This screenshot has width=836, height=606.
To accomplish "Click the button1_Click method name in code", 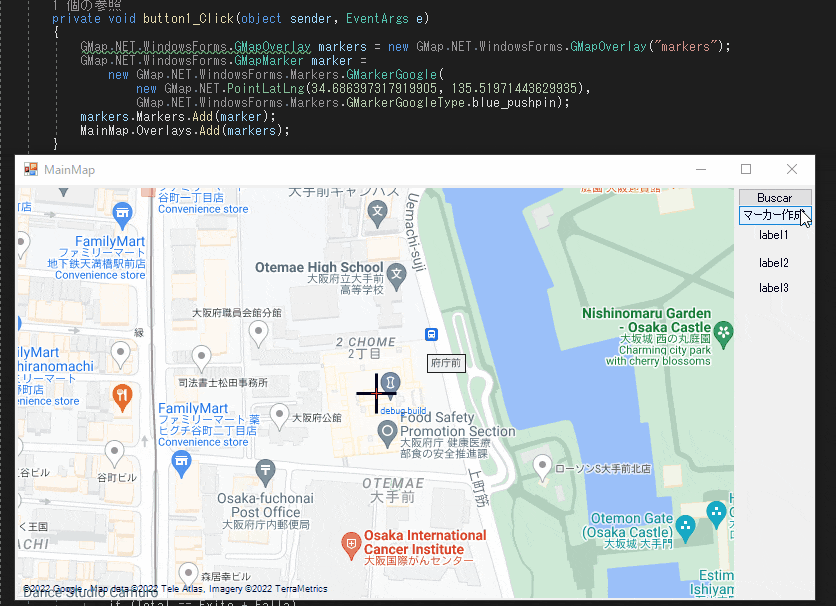I will tap(188, 19).
